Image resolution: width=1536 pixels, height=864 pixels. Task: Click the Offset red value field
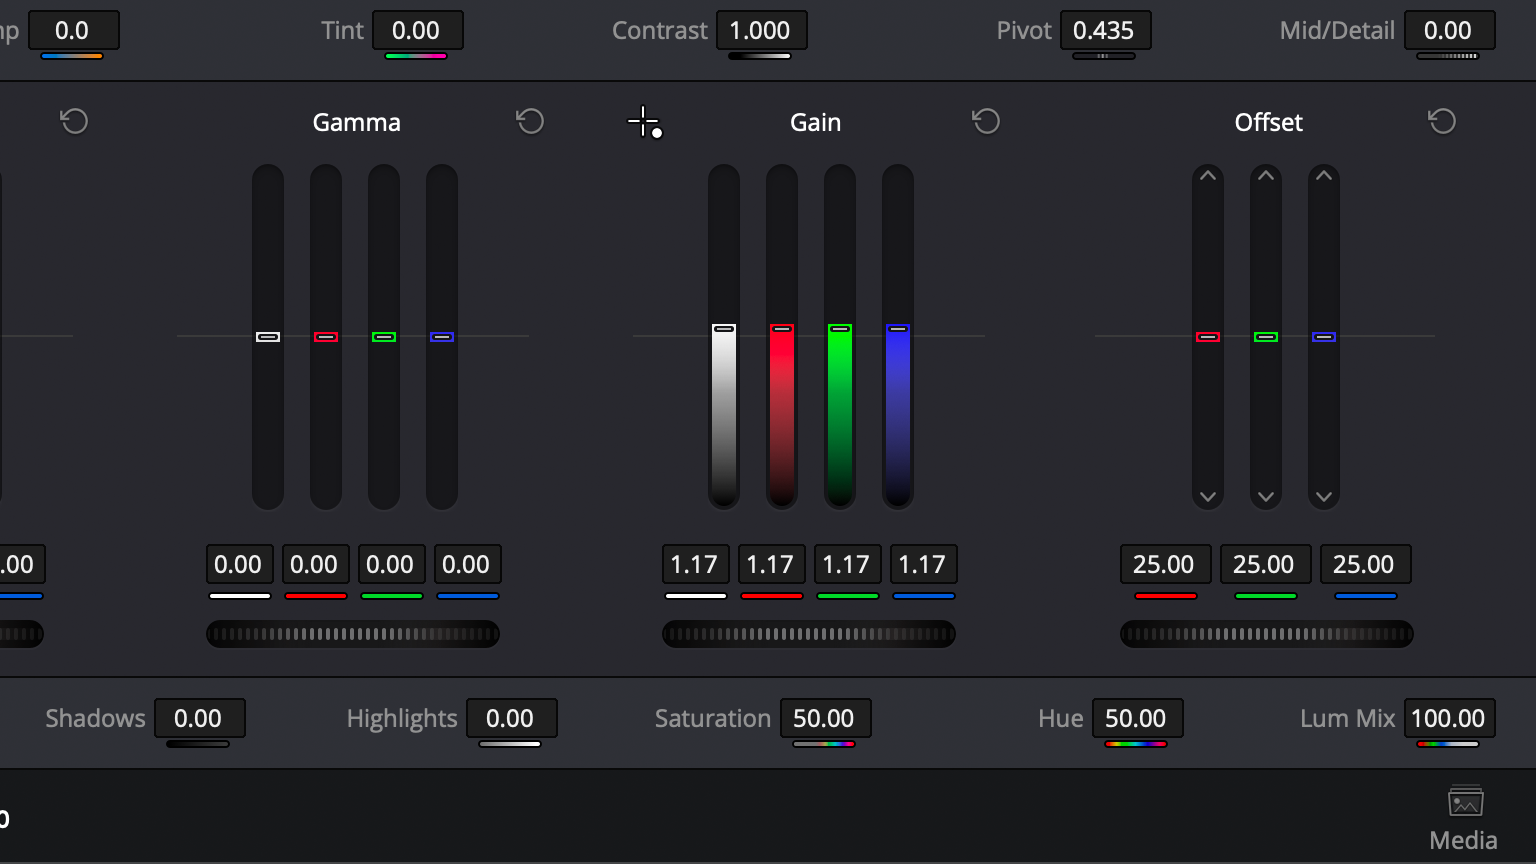pos(1164,564)
